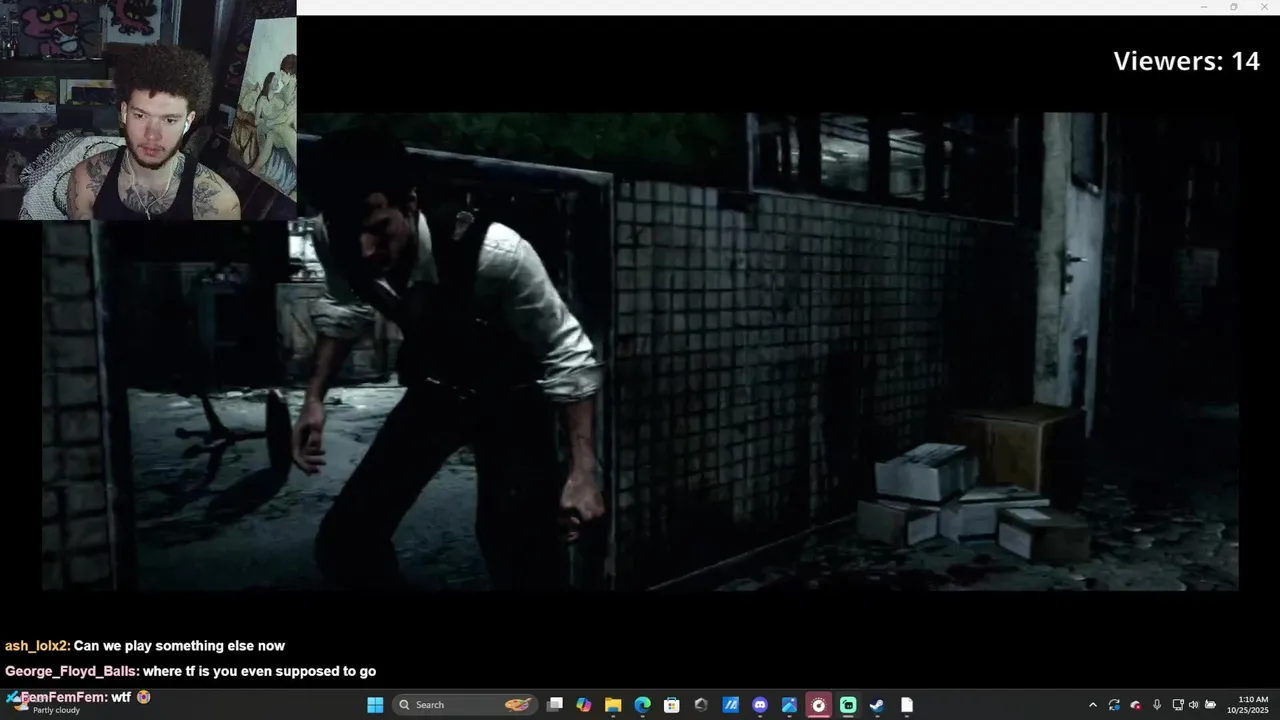Viewport: 1280px width, 720px height.
Task: Open the blank document app on taskbar
Action: click(x=907, y=705)
